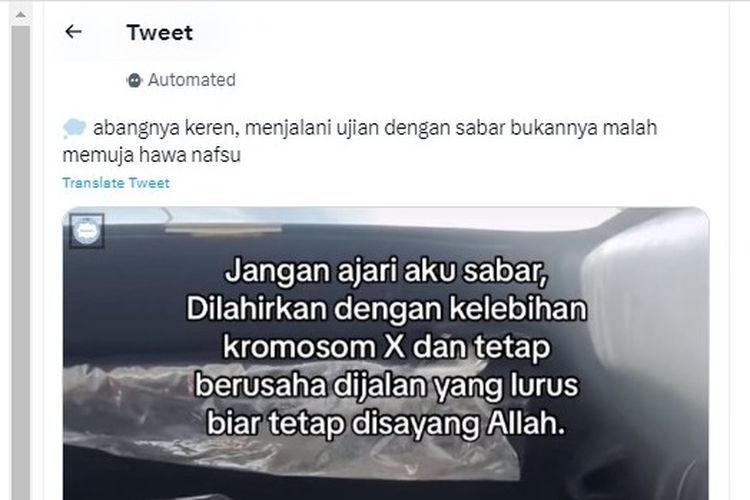Click the scrollbar up arrow
750x500 pixels.
pos(21,14)
